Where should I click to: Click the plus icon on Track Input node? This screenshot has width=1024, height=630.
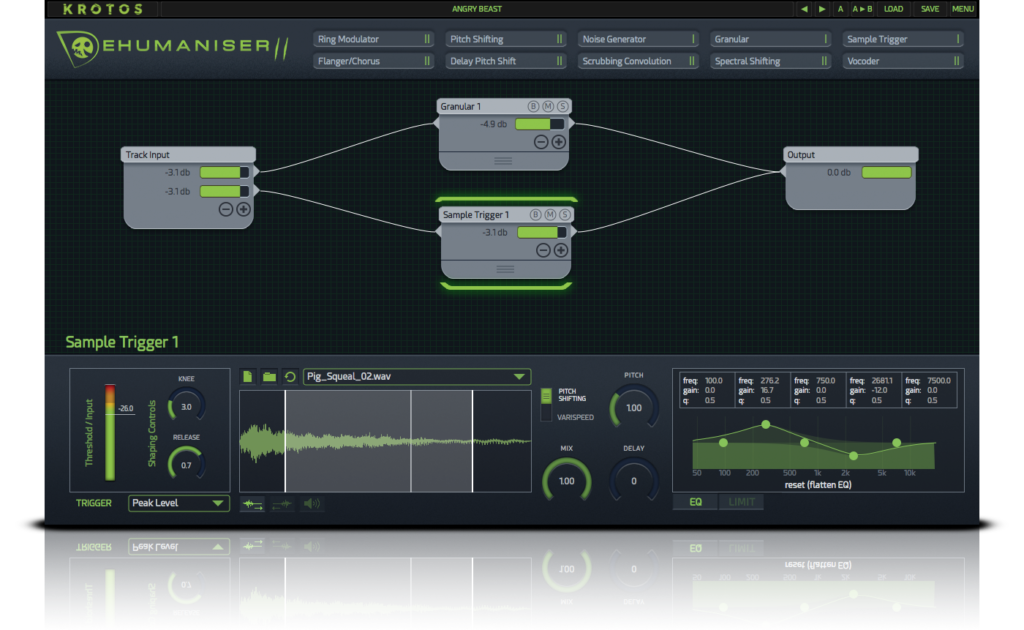tap(243, 209)
